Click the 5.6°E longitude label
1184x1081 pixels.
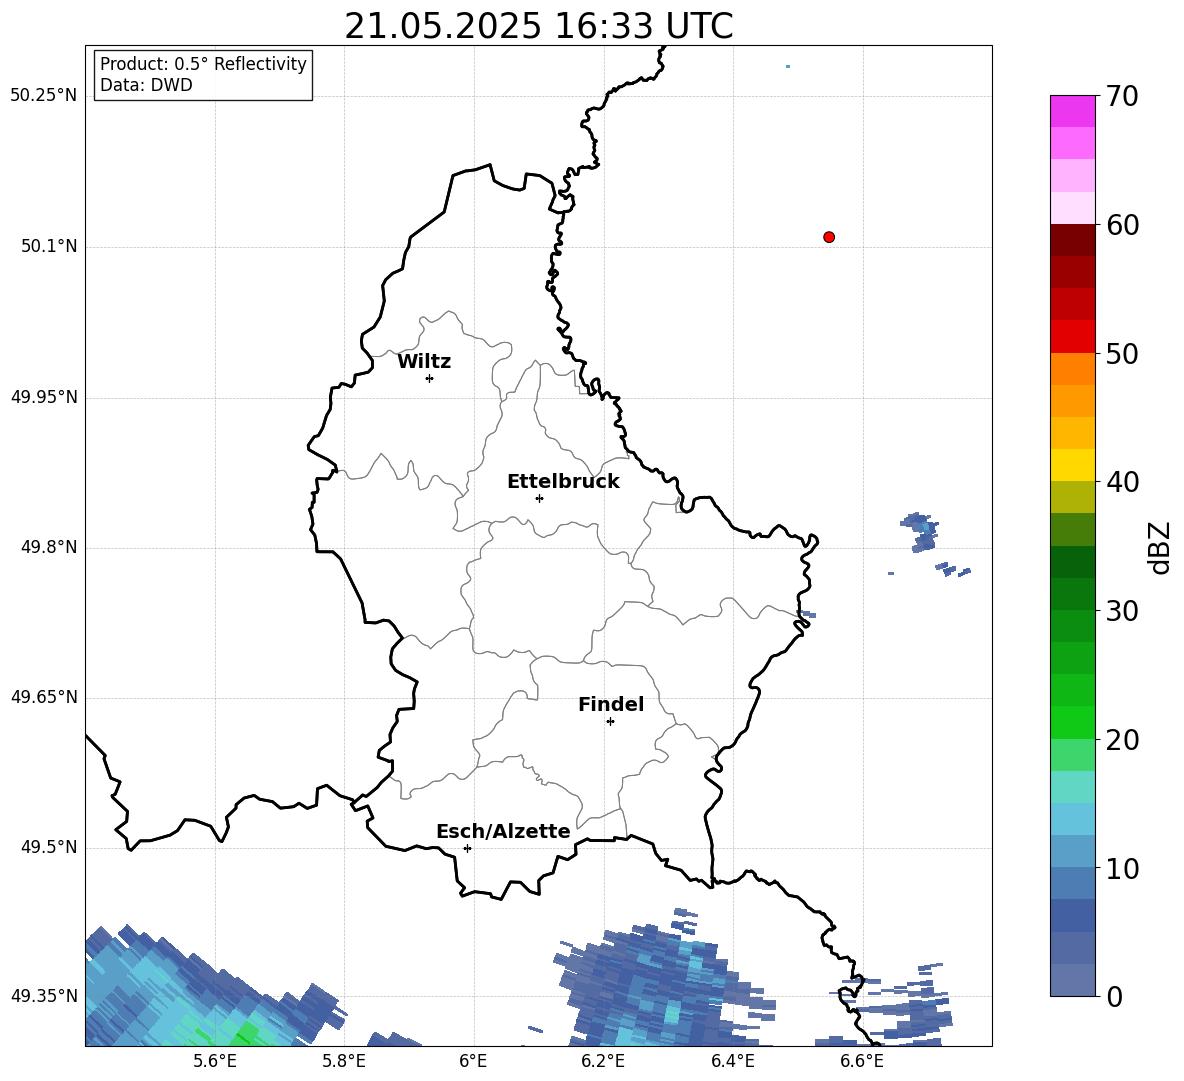215,1061
